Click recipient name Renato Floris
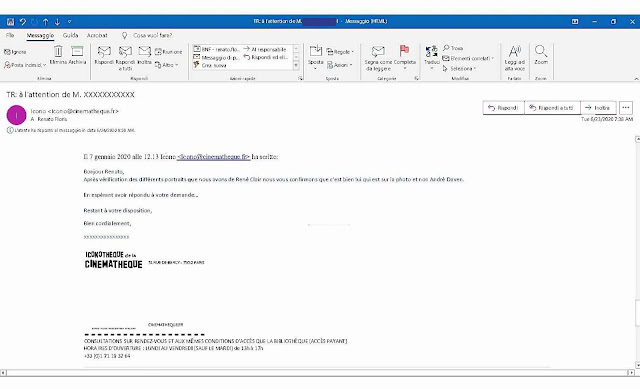Image resolution: width=640 pixels, height=389 pixels. click(52, 119)
